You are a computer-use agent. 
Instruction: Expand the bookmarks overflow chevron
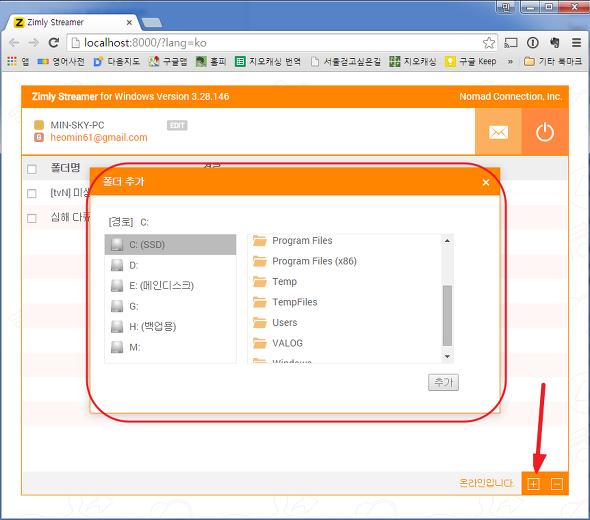pos(510,61)
